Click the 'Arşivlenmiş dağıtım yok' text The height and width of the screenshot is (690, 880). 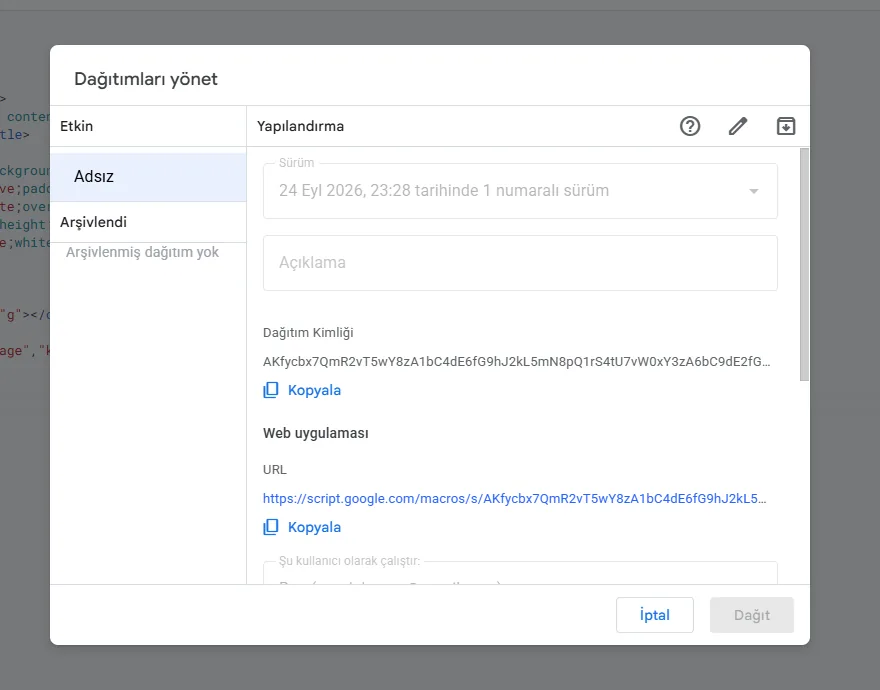tap(143, 252)
